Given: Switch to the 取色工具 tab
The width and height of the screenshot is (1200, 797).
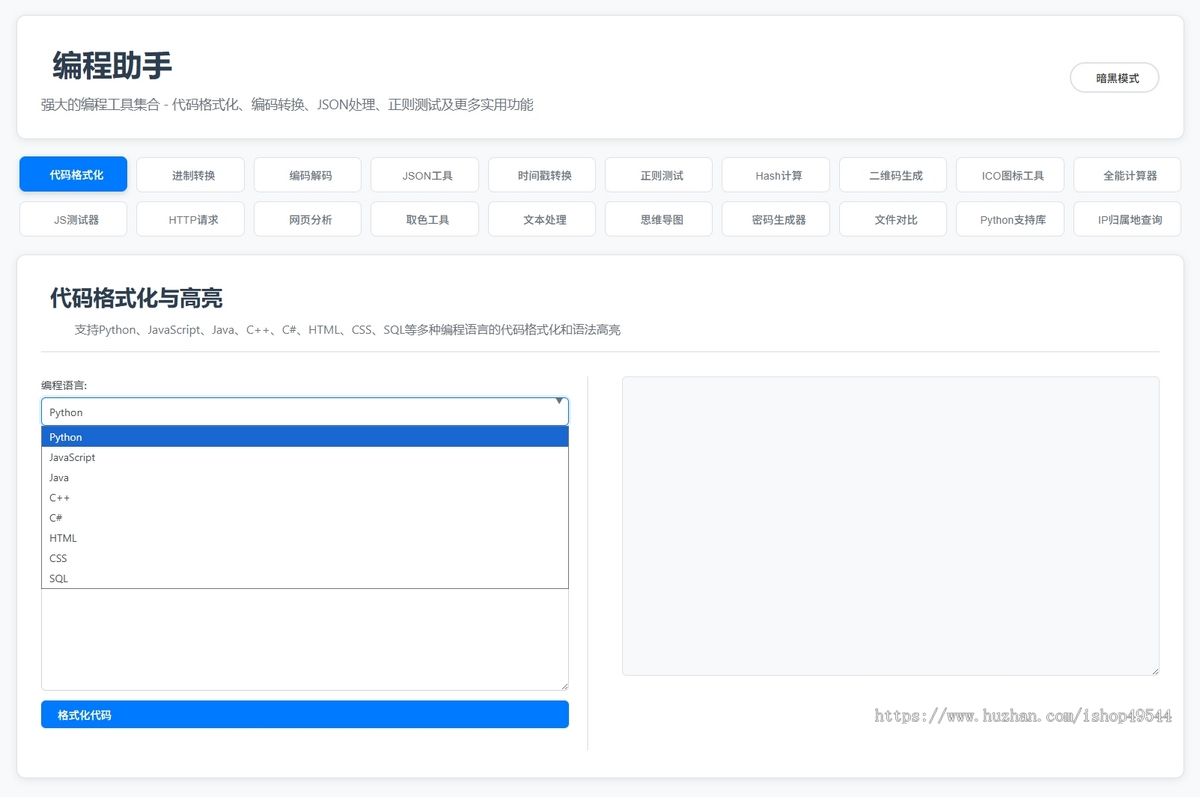Looking at the screenshot, I should (425, 219).
